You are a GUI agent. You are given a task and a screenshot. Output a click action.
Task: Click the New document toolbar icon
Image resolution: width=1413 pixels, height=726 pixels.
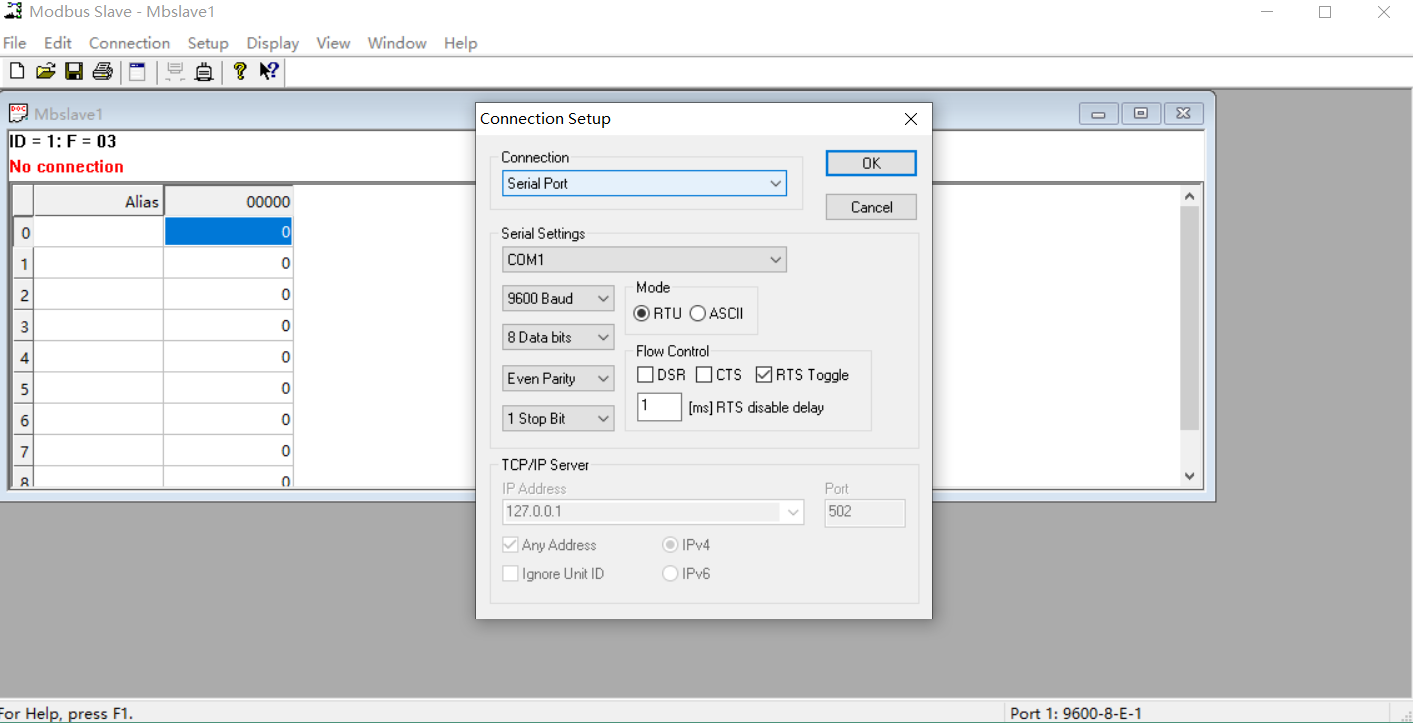pos(17,71)
